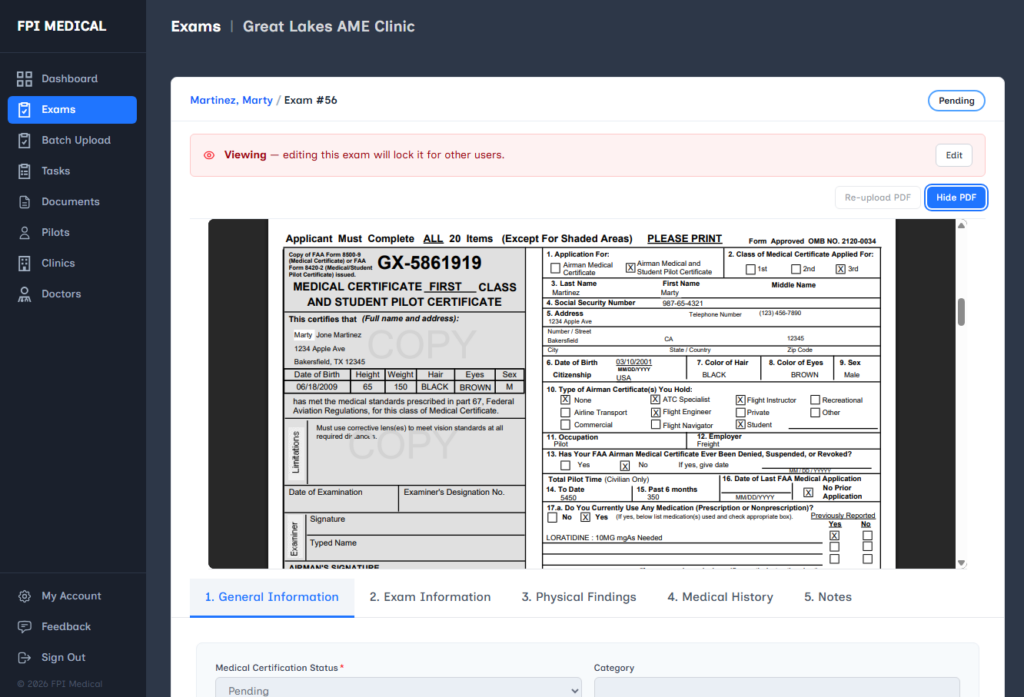This screenshot has width=1024, height=697.
Task: Click the Documents file icon
Action: (24, 202)
